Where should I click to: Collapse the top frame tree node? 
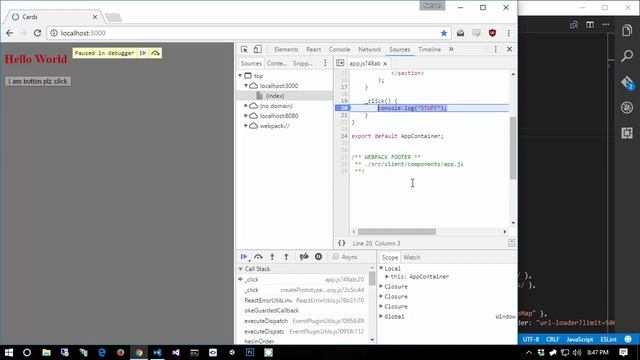240,76
